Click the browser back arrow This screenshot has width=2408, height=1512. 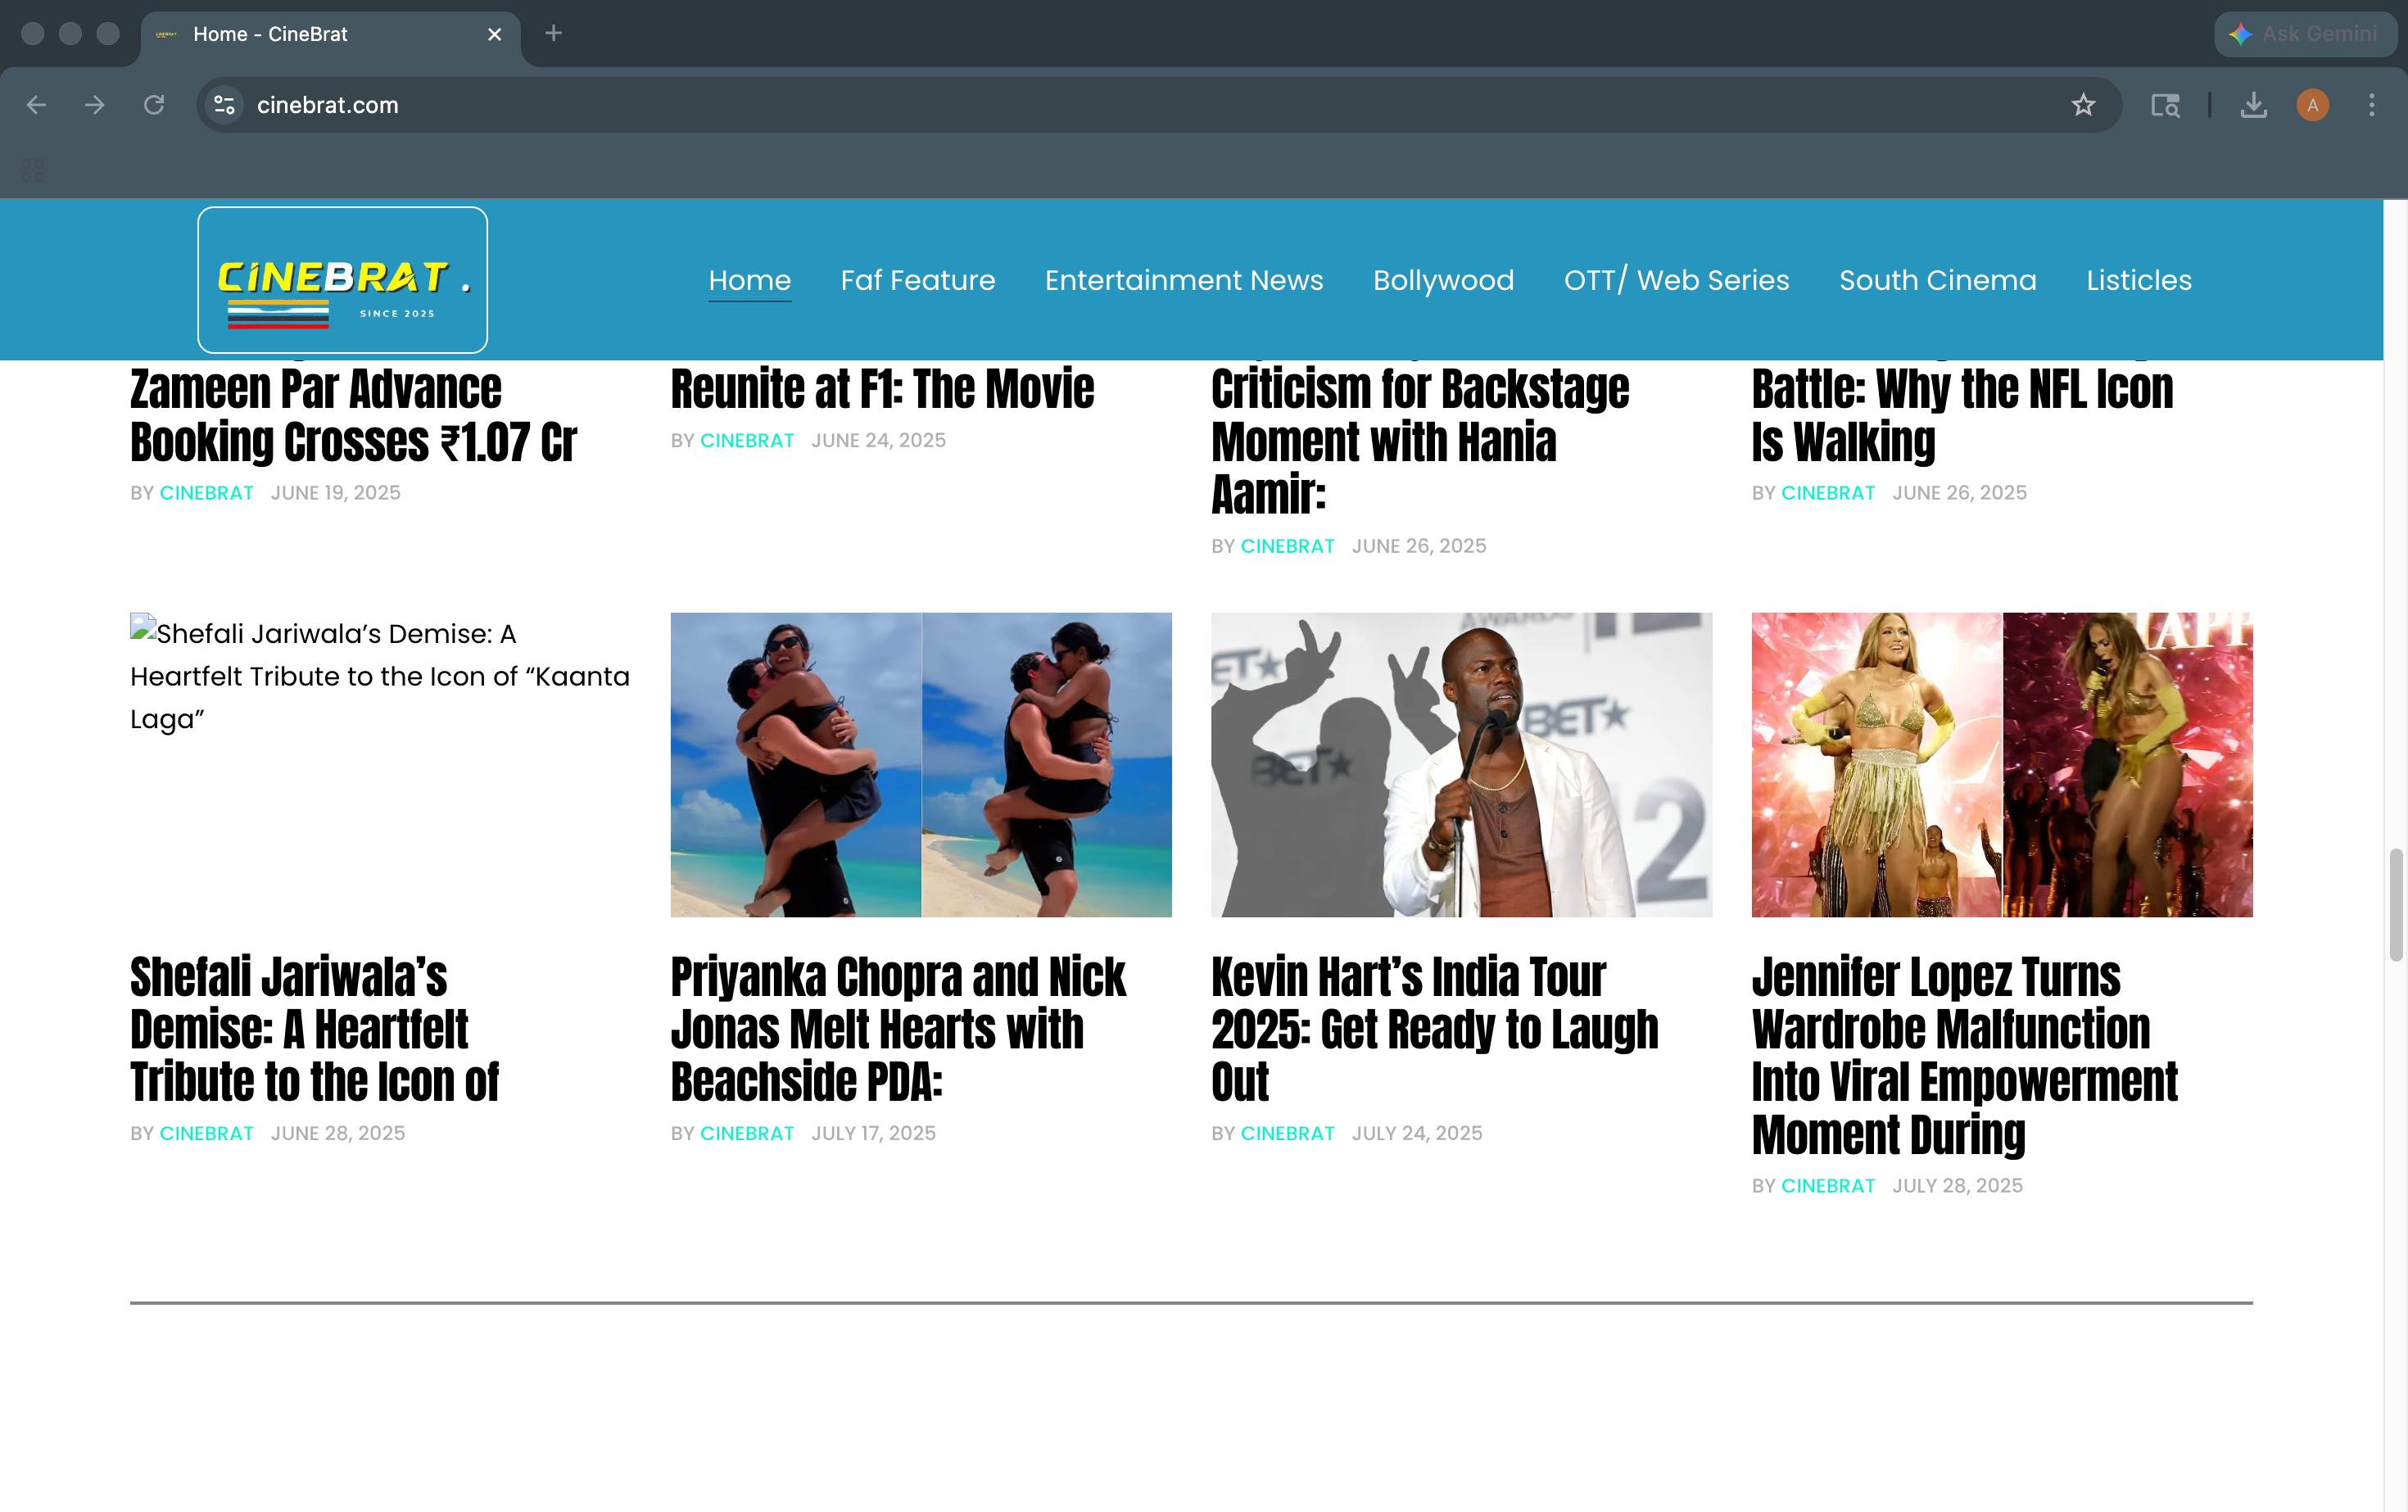point(36,105)
